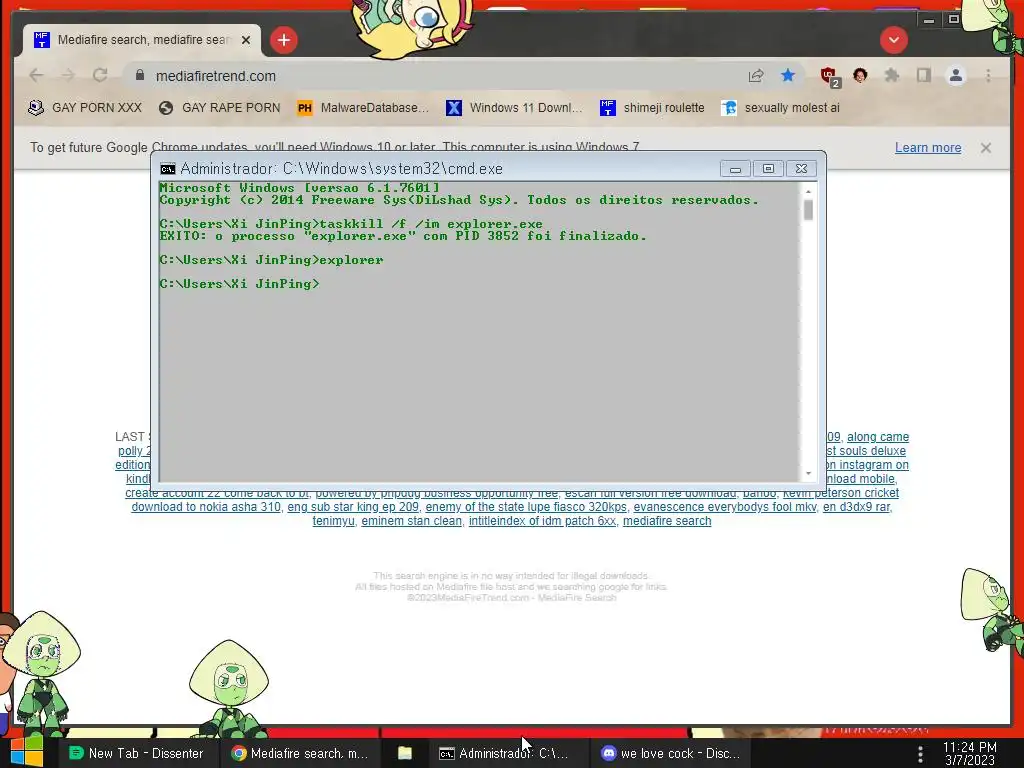Click the padlock site info icon

tap(140, 76)
